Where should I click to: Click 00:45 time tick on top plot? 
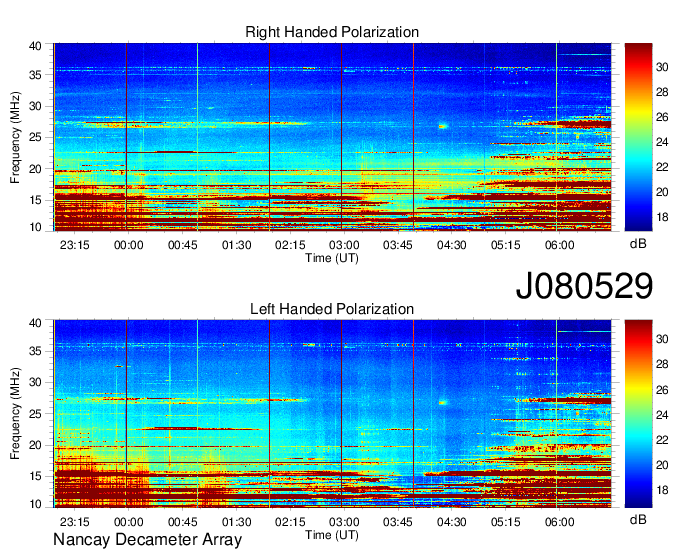183,245
